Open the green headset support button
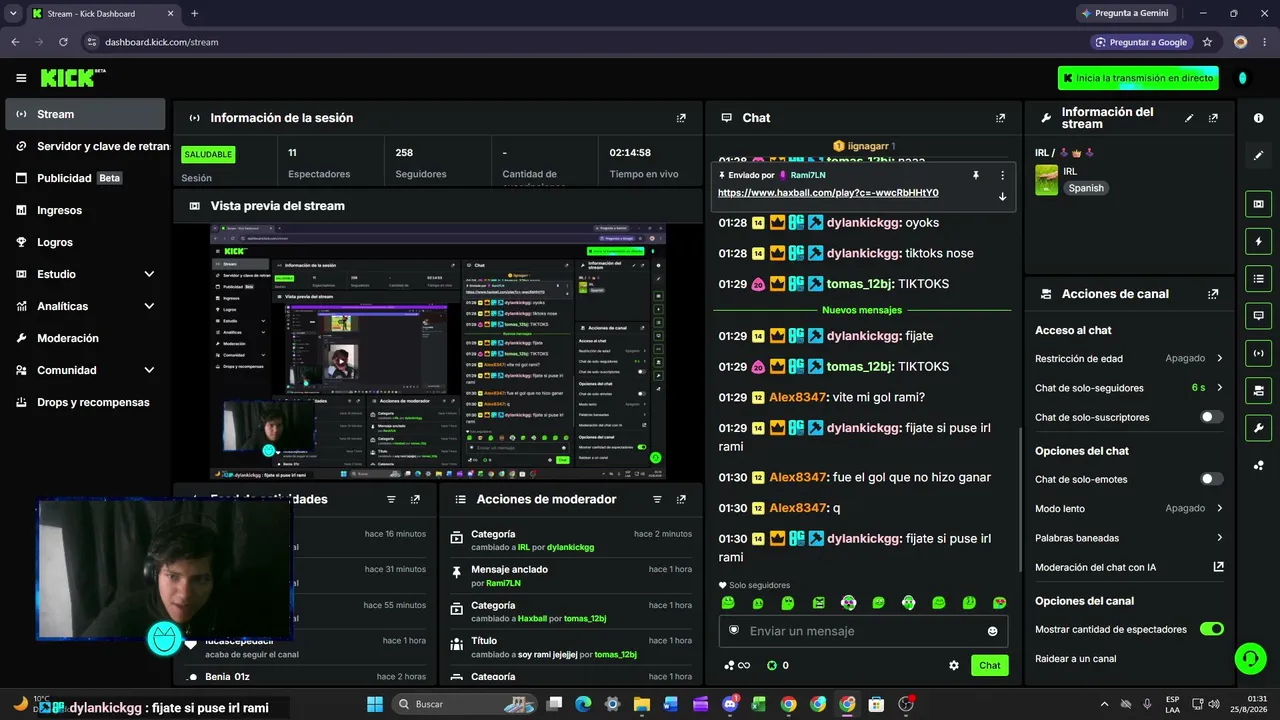This screenshot has height=720, width=1280. click(x=1250, y=658)
